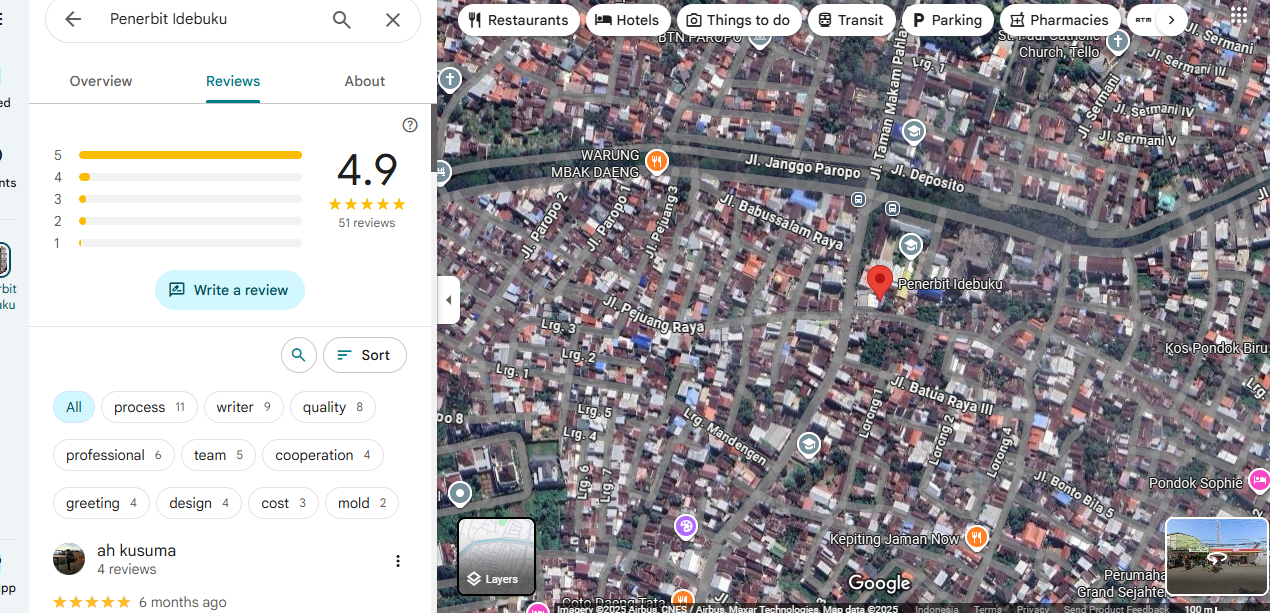
Task: Collapse the side panel with arrow handle
Action: (448, 300)
